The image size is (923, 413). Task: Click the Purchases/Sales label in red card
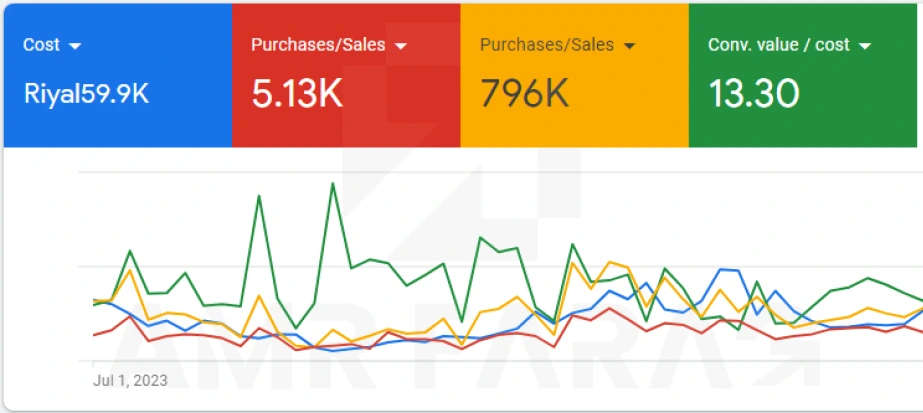coord(318,45)
